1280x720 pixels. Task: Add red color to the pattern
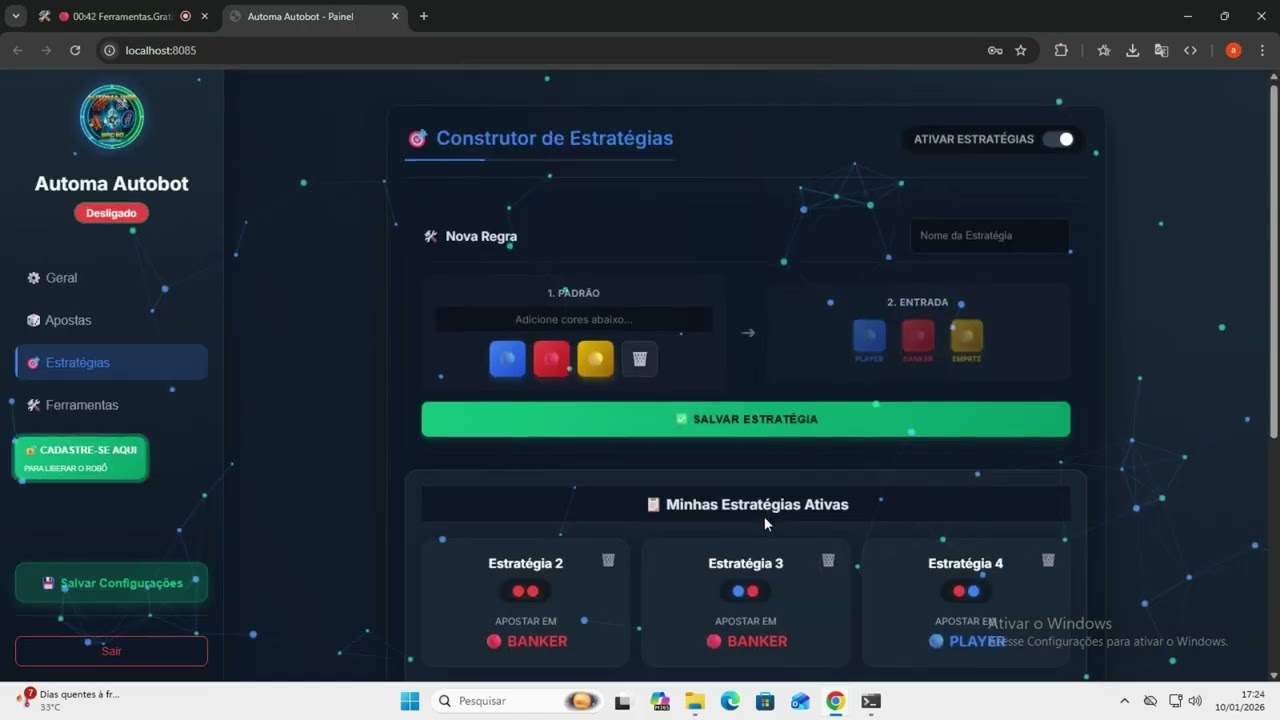point(551,359)
